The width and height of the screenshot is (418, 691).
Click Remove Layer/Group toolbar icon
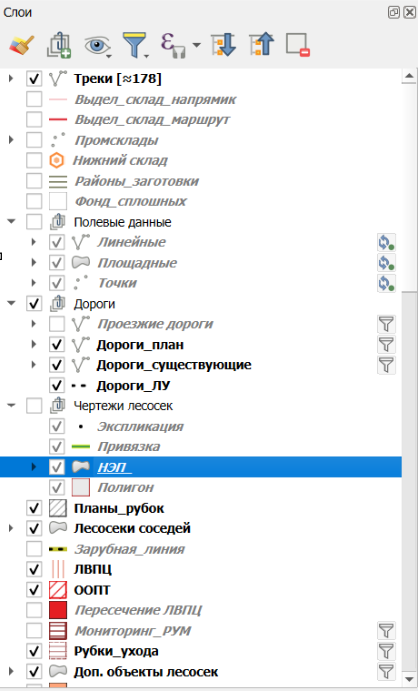tap(298, 45)
